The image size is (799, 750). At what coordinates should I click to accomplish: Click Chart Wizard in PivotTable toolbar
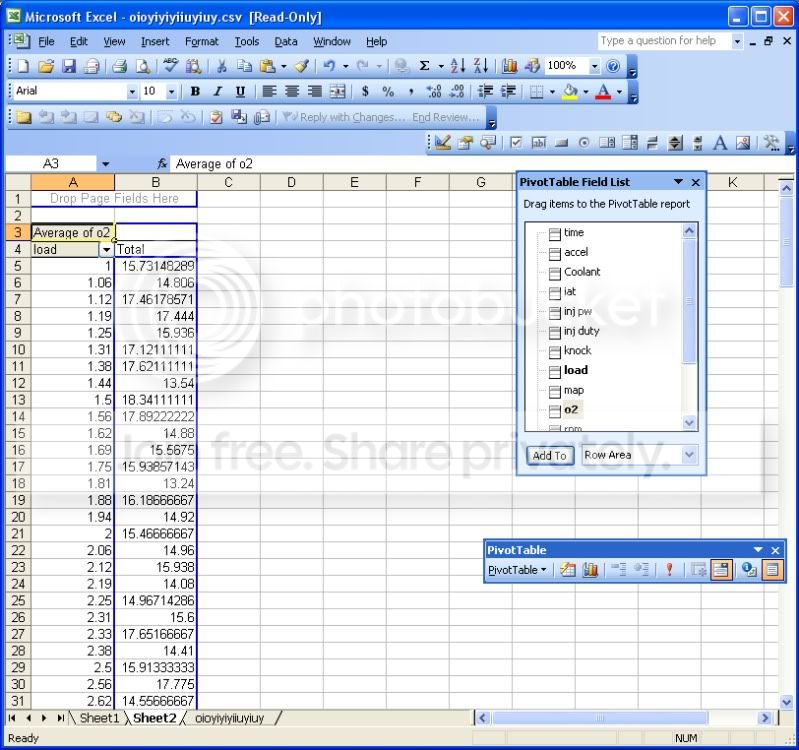[x=590, y=570]
